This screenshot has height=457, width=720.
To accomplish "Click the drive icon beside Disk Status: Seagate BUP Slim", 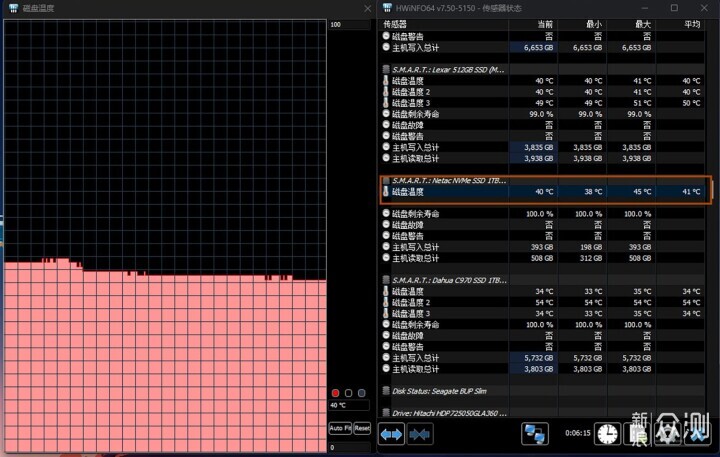I will 386,391.
